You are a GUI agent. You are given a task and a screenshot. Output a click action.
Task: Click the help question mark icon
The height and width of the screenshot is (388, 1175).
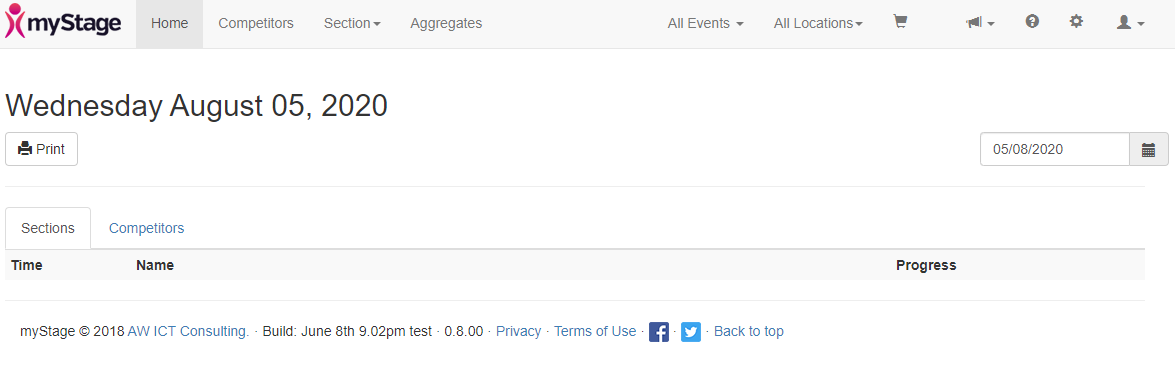click(1032, 22)
